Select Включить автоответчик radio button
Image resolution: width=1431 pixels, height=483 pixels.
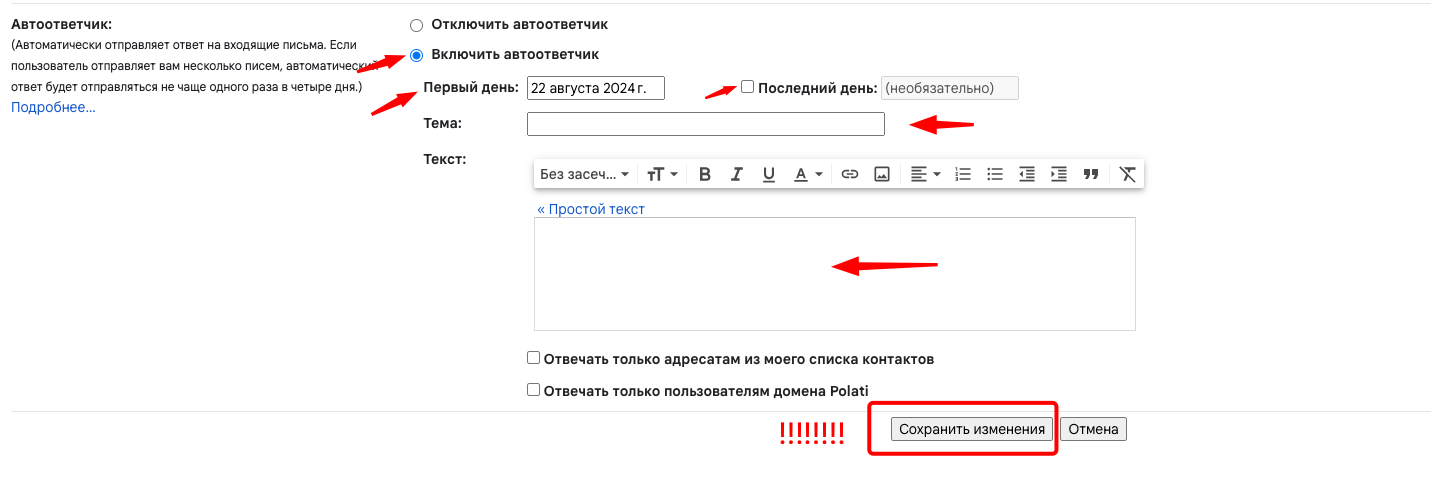coord(417,54)
